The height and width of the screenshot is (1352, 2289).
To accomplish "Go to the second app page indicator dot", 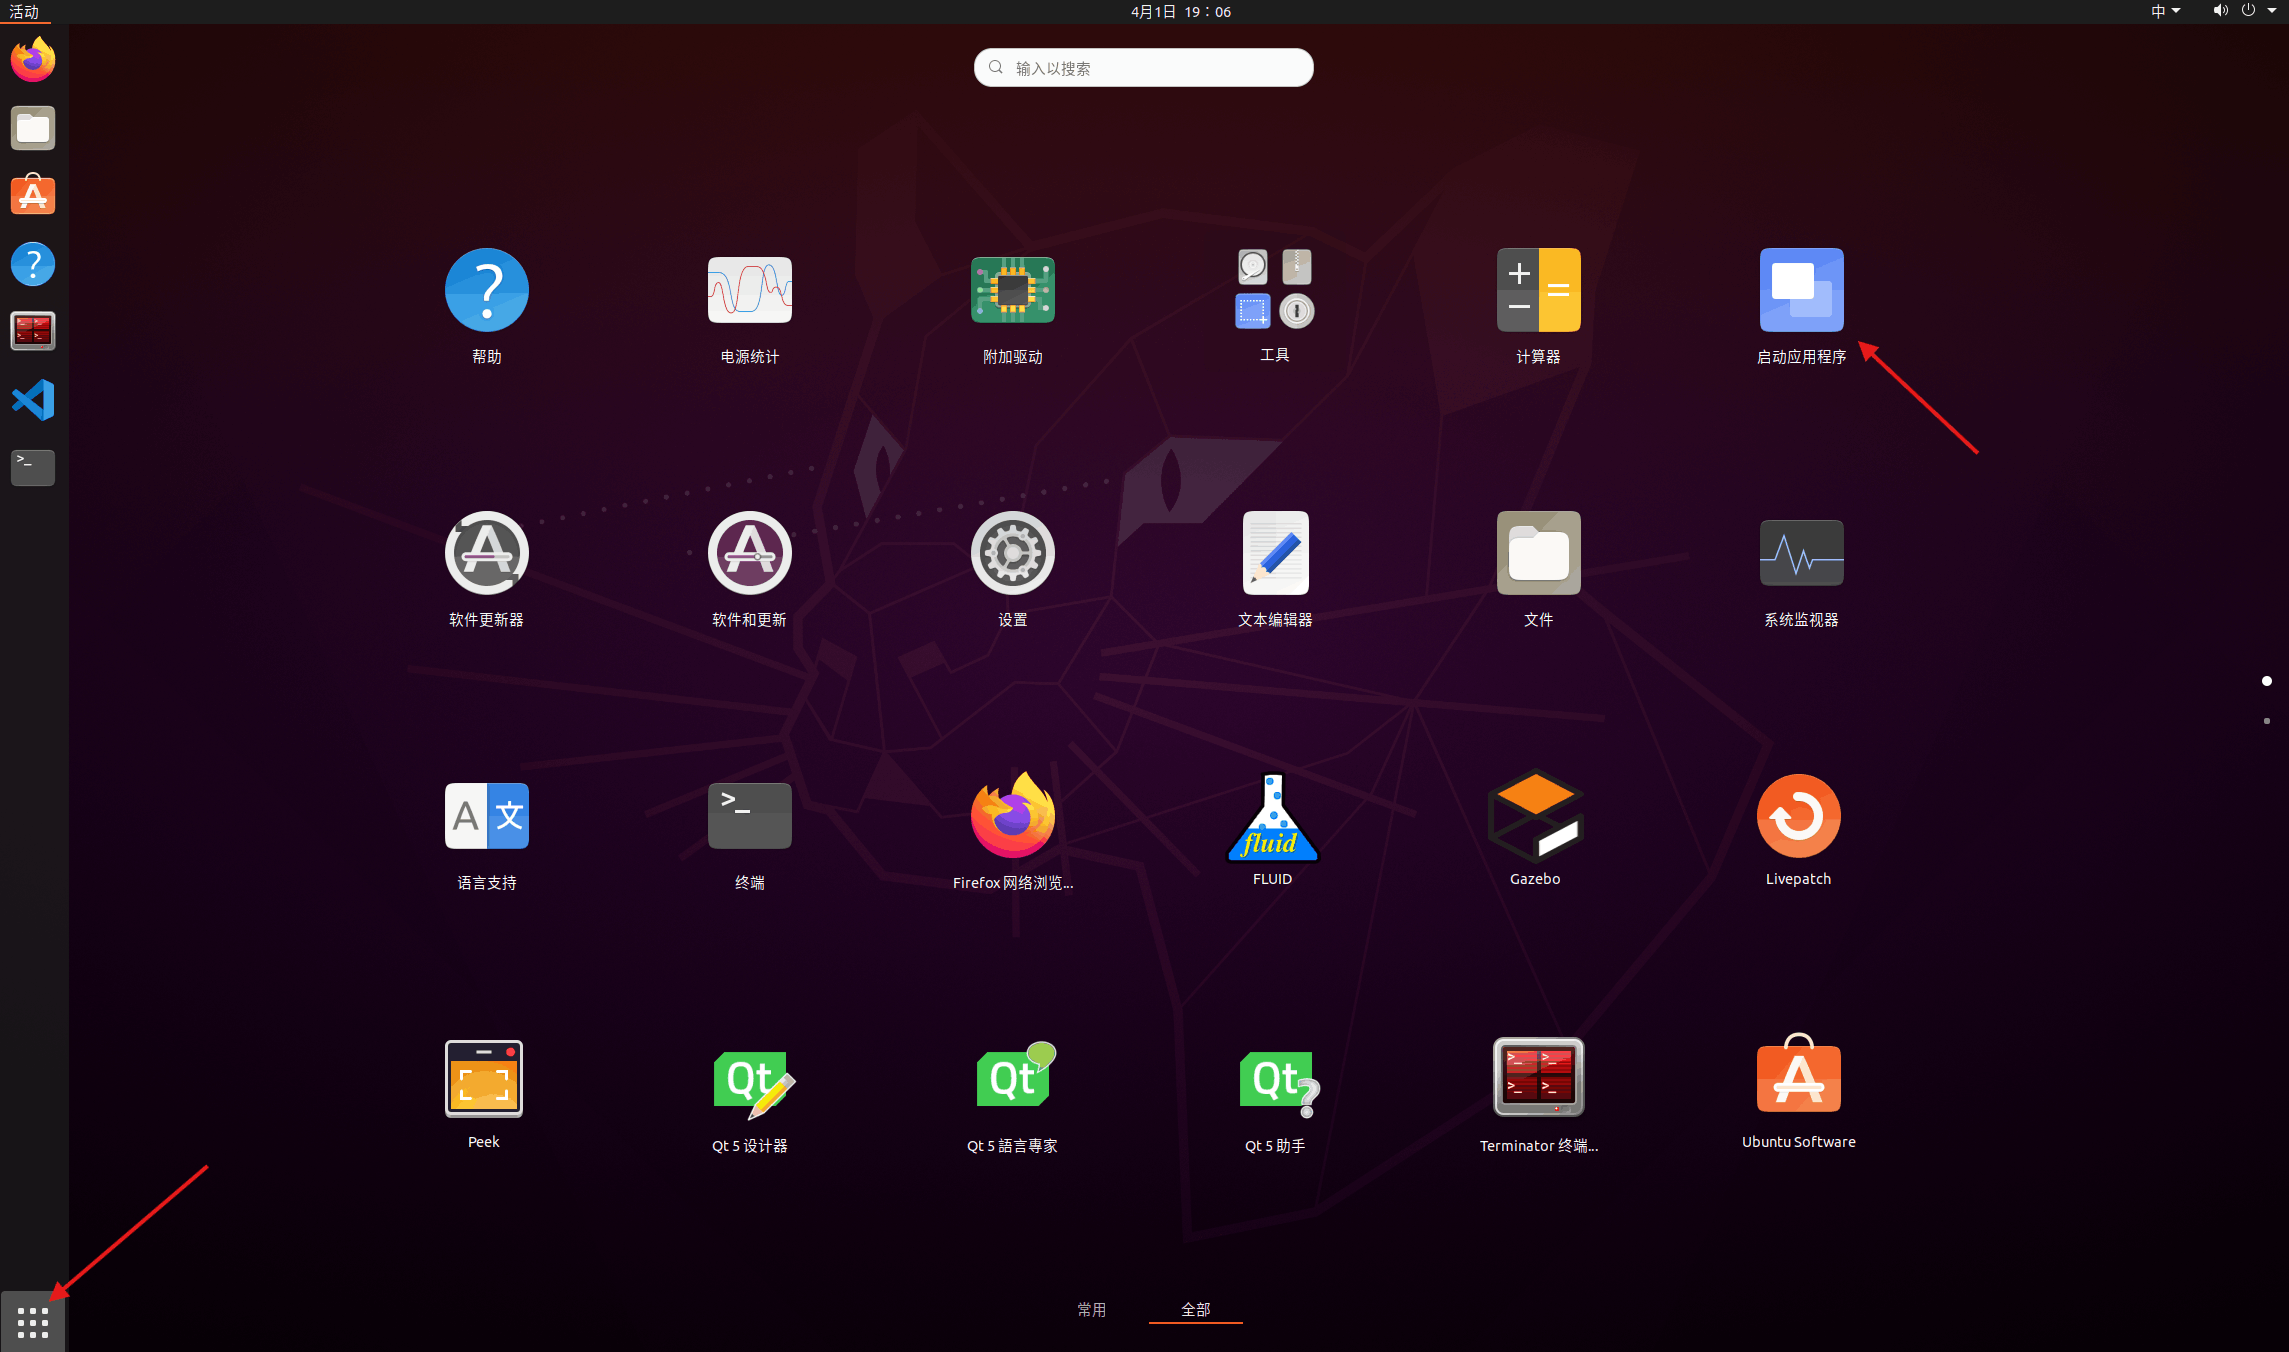I will tap(2266, 721).
